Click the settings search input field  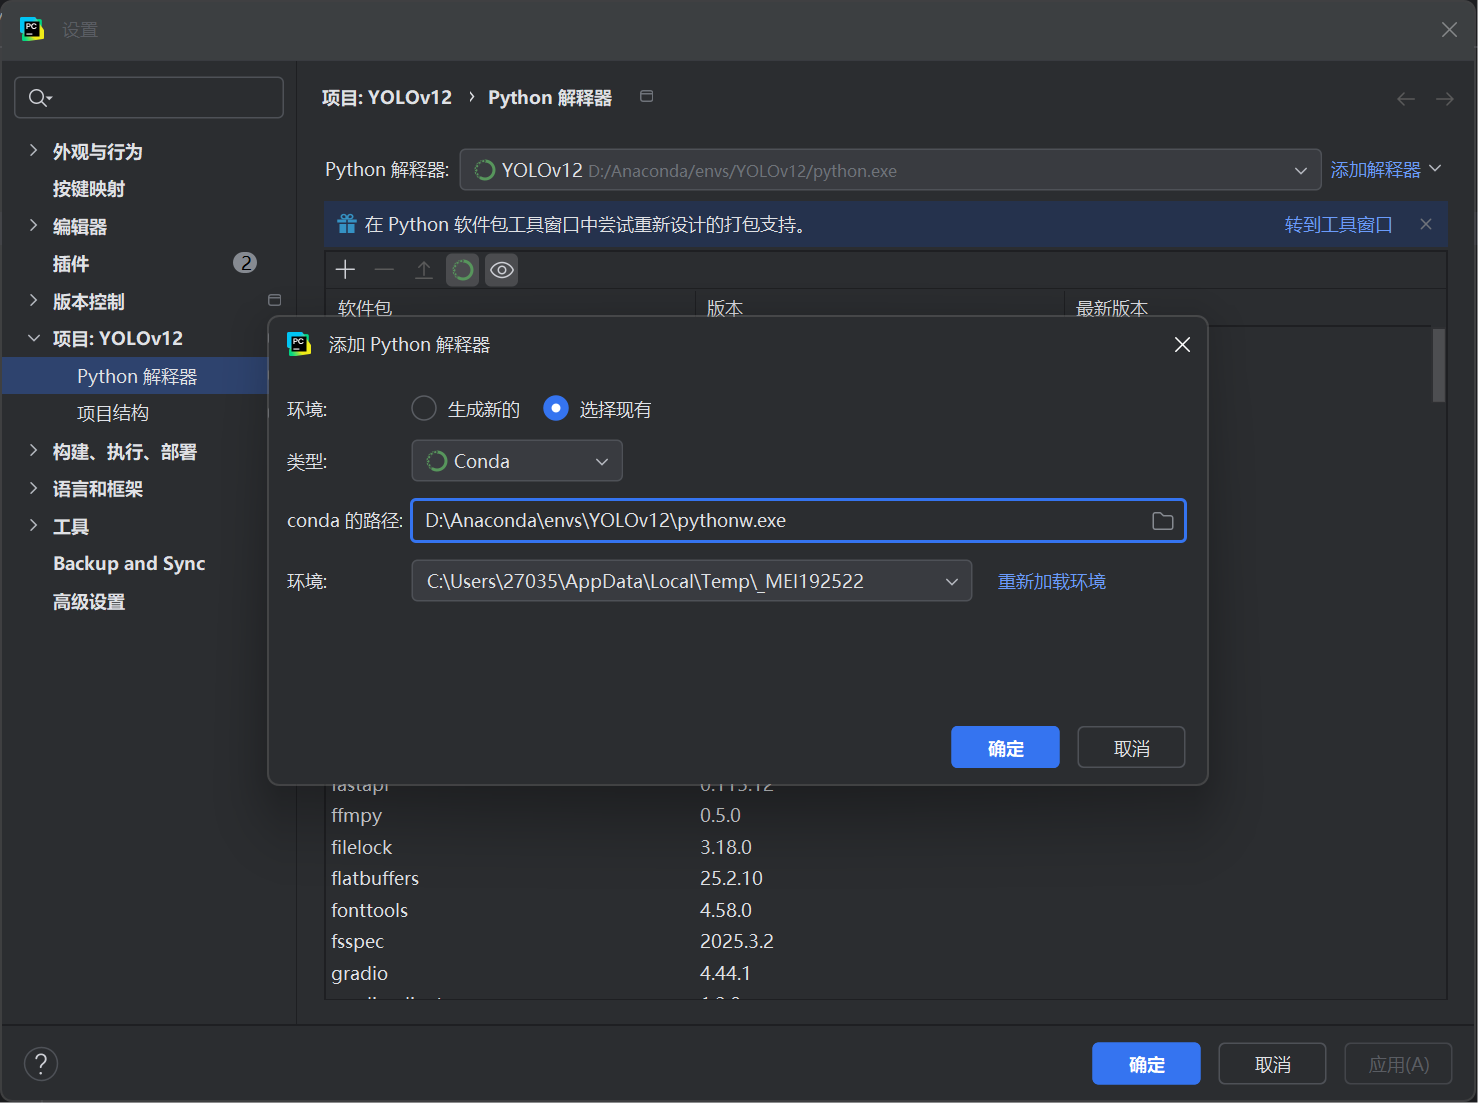point(149,97)
